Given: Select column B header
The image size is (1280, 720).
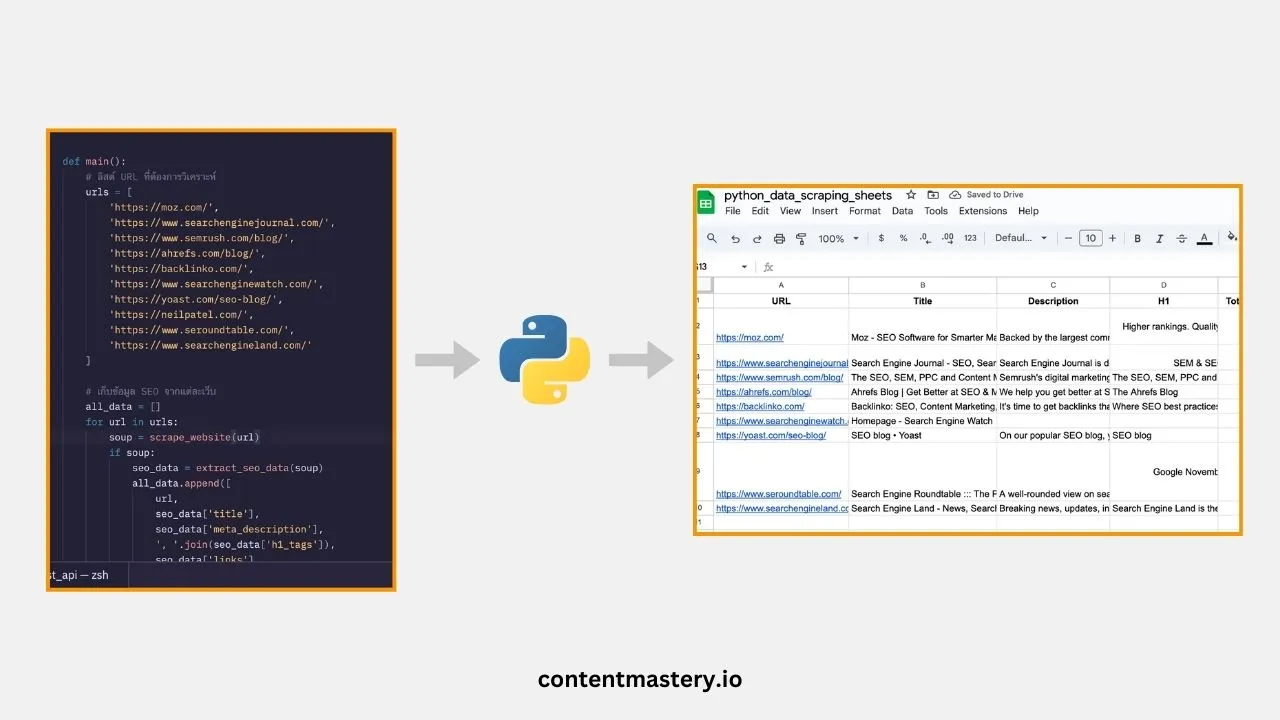Looking at the screenshot, I should pyautogui.click(x=923, y=285).
